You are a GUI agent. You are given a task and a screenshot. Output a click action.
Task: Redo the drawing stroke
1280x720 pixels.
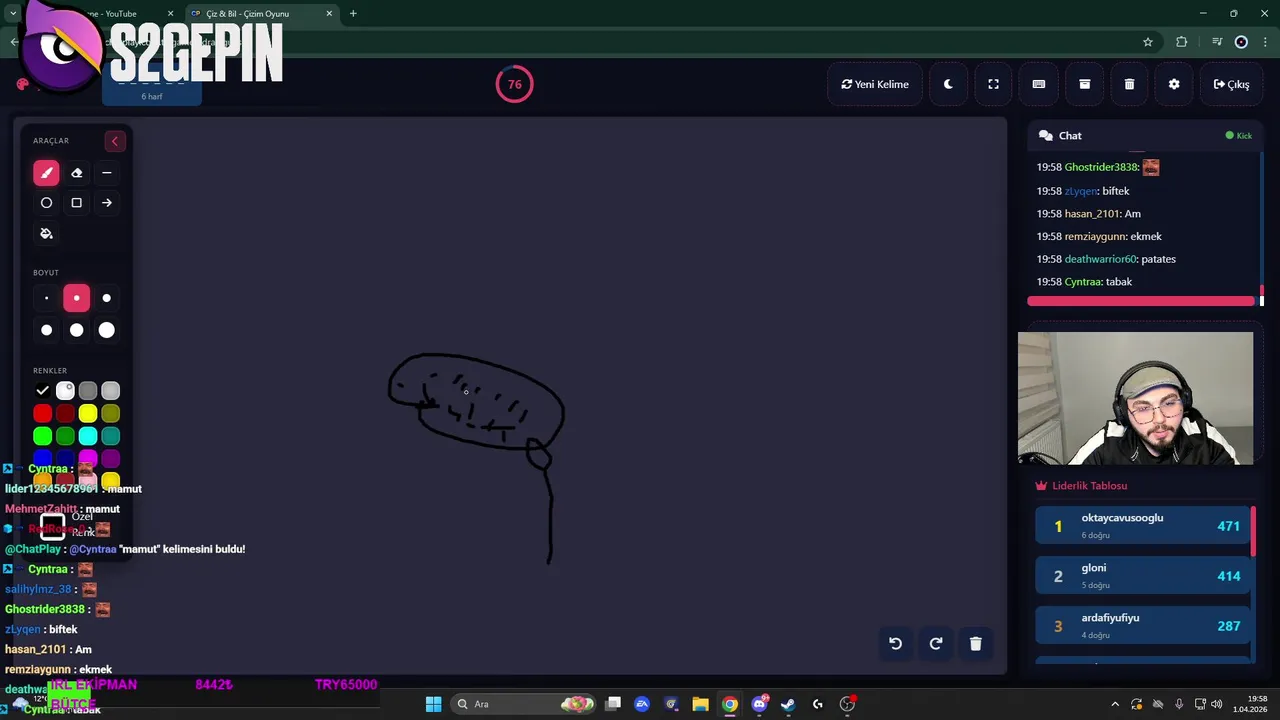click(936, 644)
